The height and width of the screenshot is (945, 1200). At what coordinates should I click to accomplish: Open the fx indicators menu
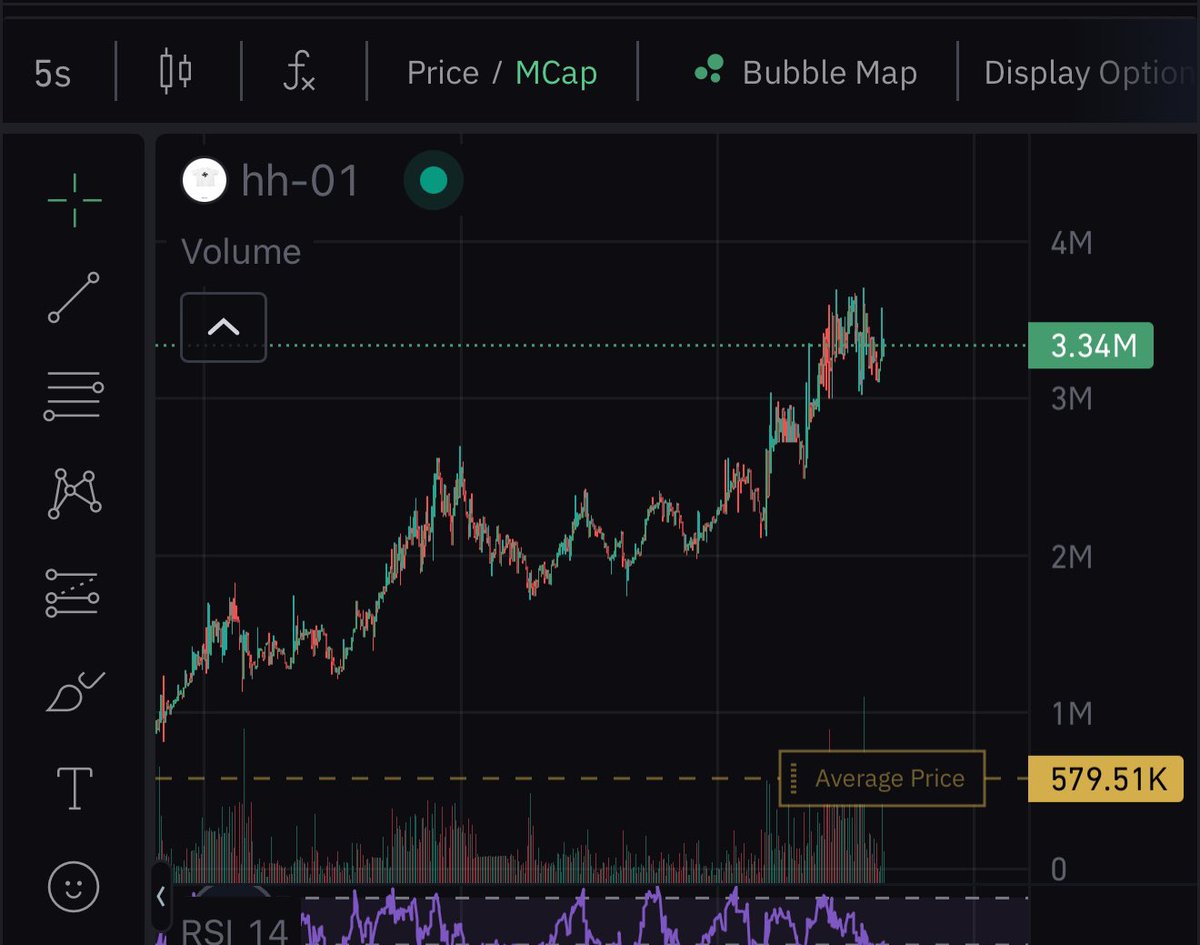pyautogui.click(x=299, y=72)
